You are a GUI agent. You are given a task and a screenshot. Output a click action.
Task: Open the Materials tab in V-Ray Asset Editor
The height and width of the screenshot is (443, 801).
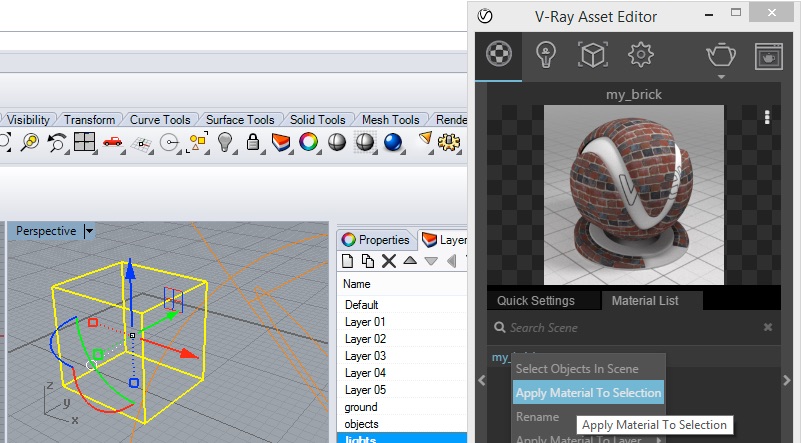click(x=499, y=54)
